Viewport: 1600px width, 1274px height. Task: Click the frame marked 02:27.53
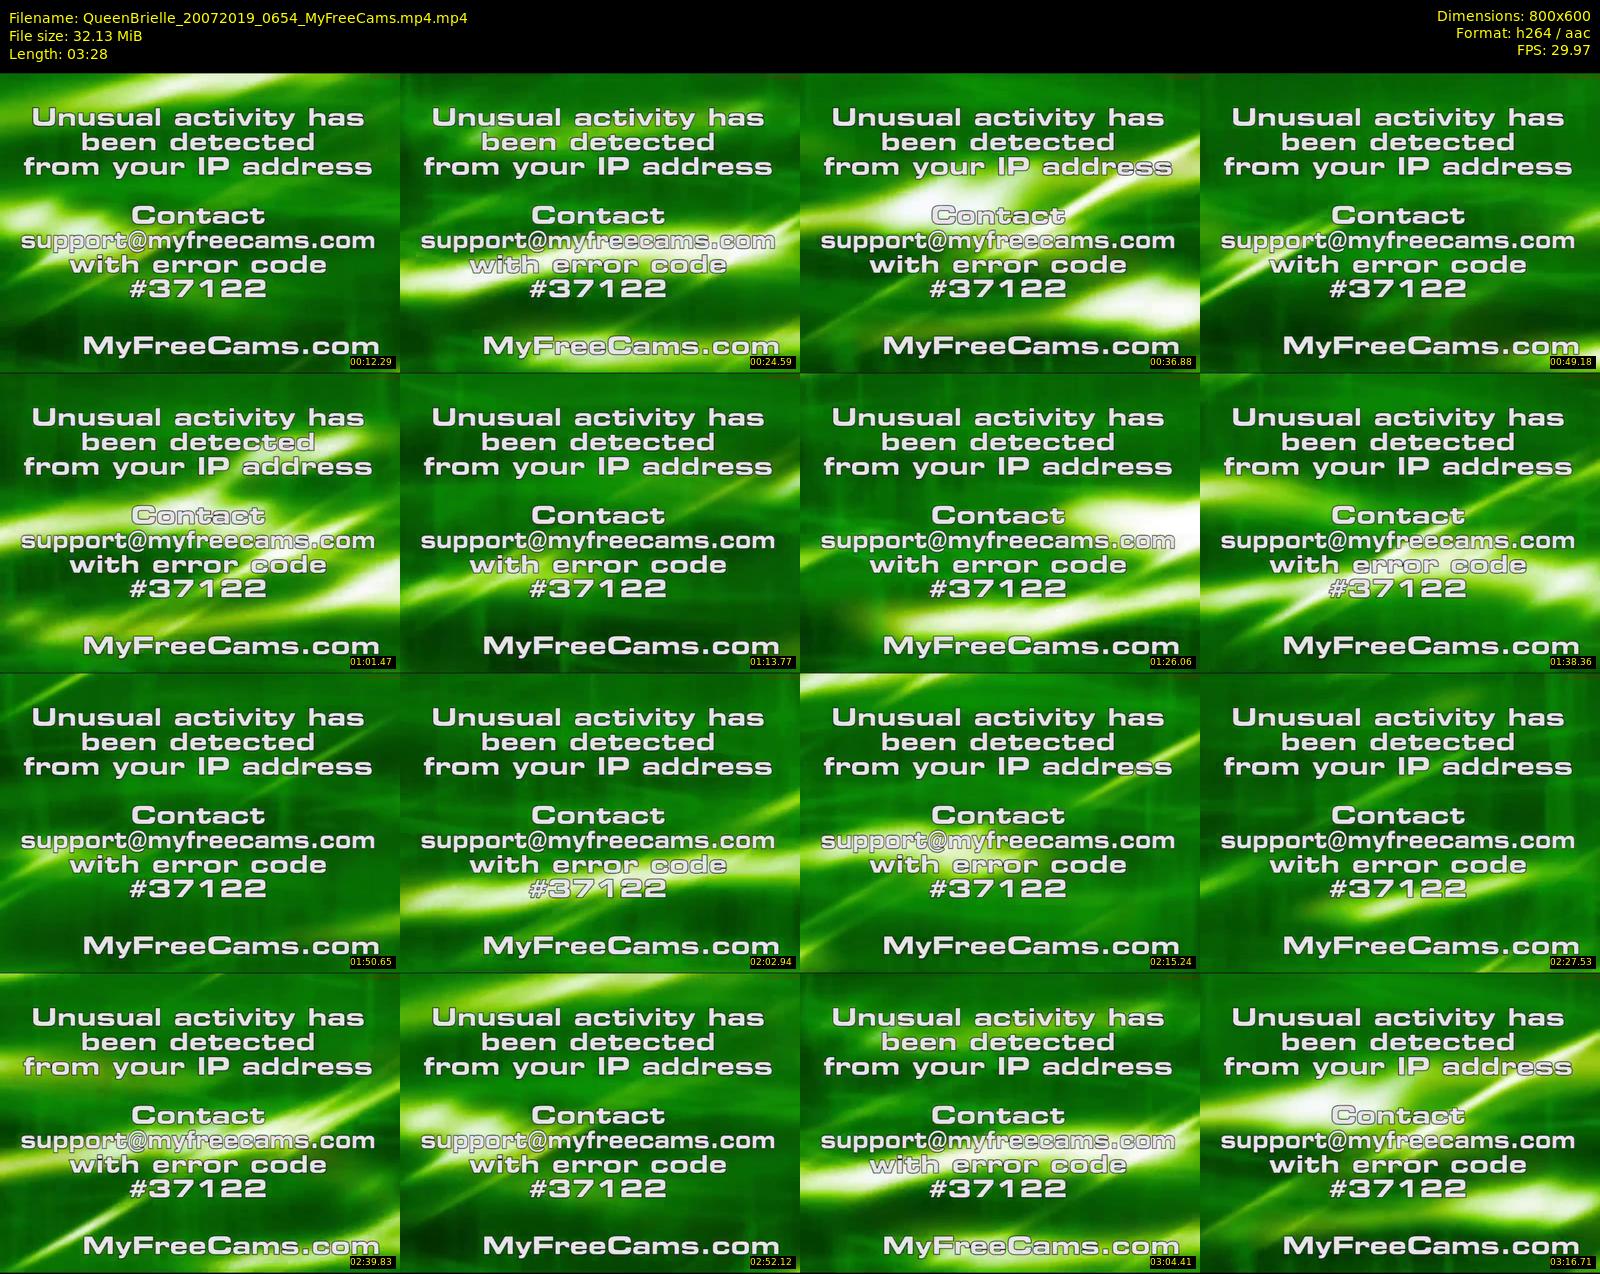click(x=1400, y=823)
